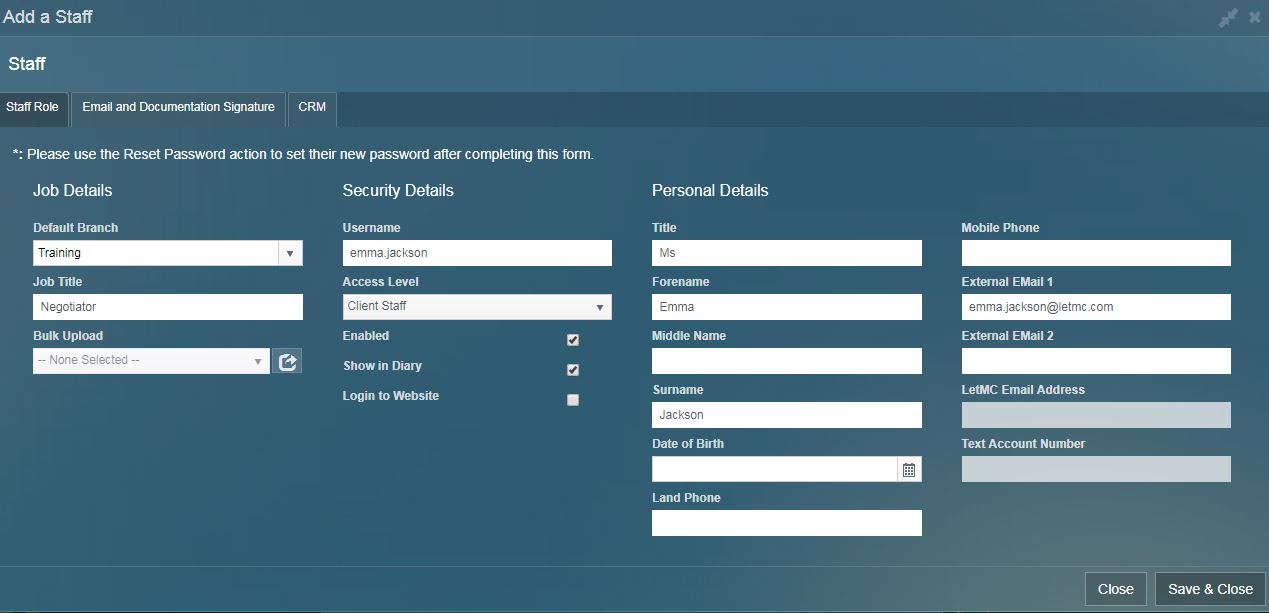1269x613 pixels.
Task: Click the External EMail 2 field
Action: pos(1096,362)
